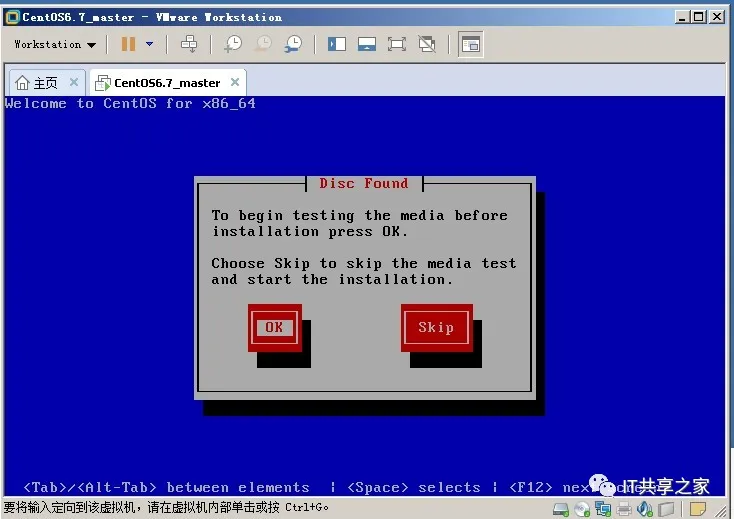Click the VMware window title bar icon
Screen dimensions: 734x519
(x=12, y=17)
